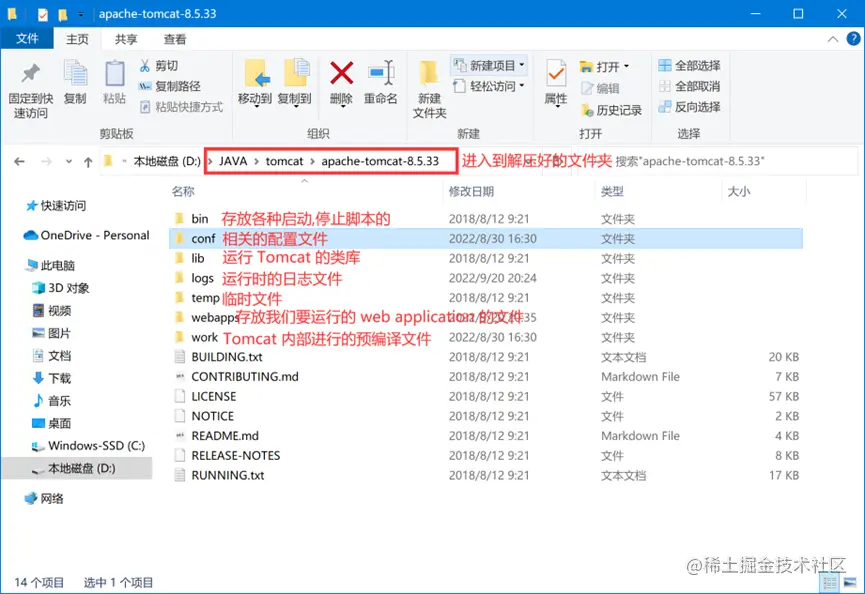Click Select all in ribbon
The height and width of the screenshot is (594, 865).
point(690,66)
